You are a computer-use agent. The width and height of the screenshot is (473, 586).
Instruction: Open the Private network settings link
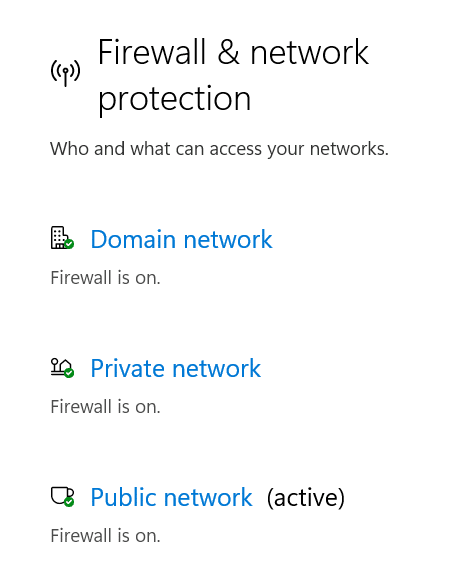pyautogui.click(x=176, y=368)
